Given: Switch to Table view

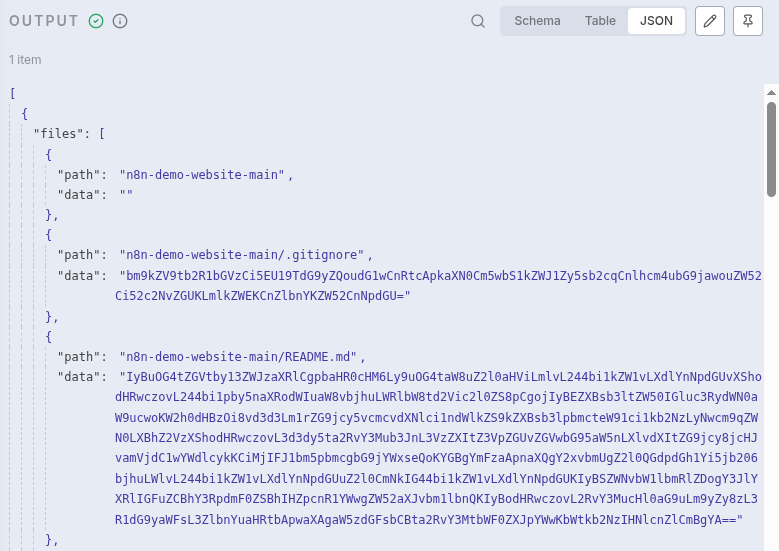Looking at the screenshot, I should pyautogui.click(x=600, y=21).
